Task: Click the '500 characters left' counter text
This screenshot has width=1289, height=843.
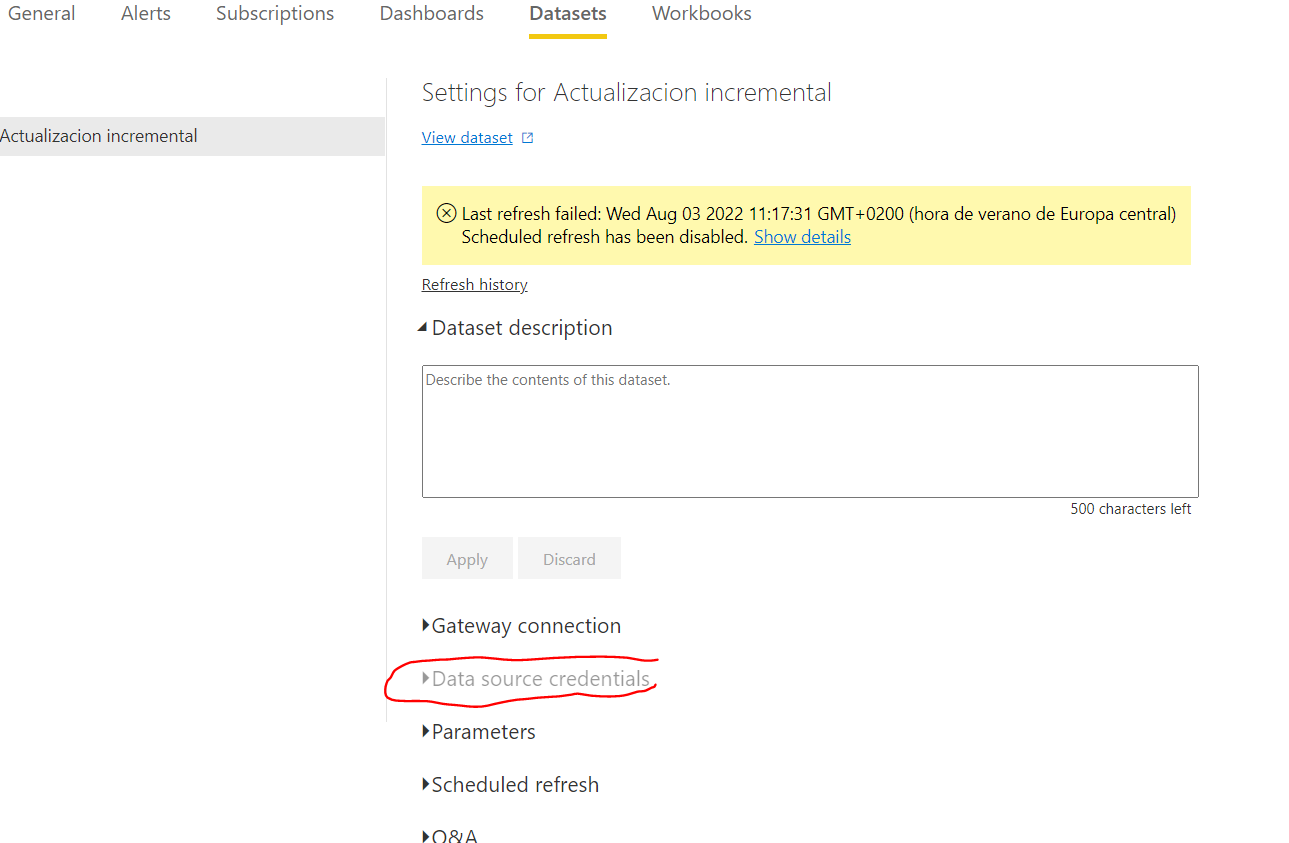Action: click(x=1131, y=509)
